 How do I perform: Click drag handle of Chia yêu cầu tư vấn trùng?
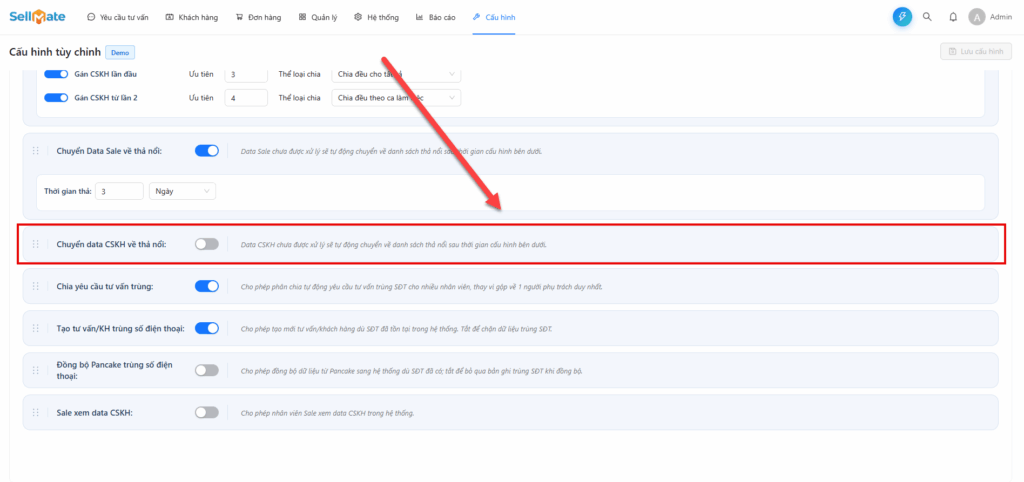[x=36, y=286]
